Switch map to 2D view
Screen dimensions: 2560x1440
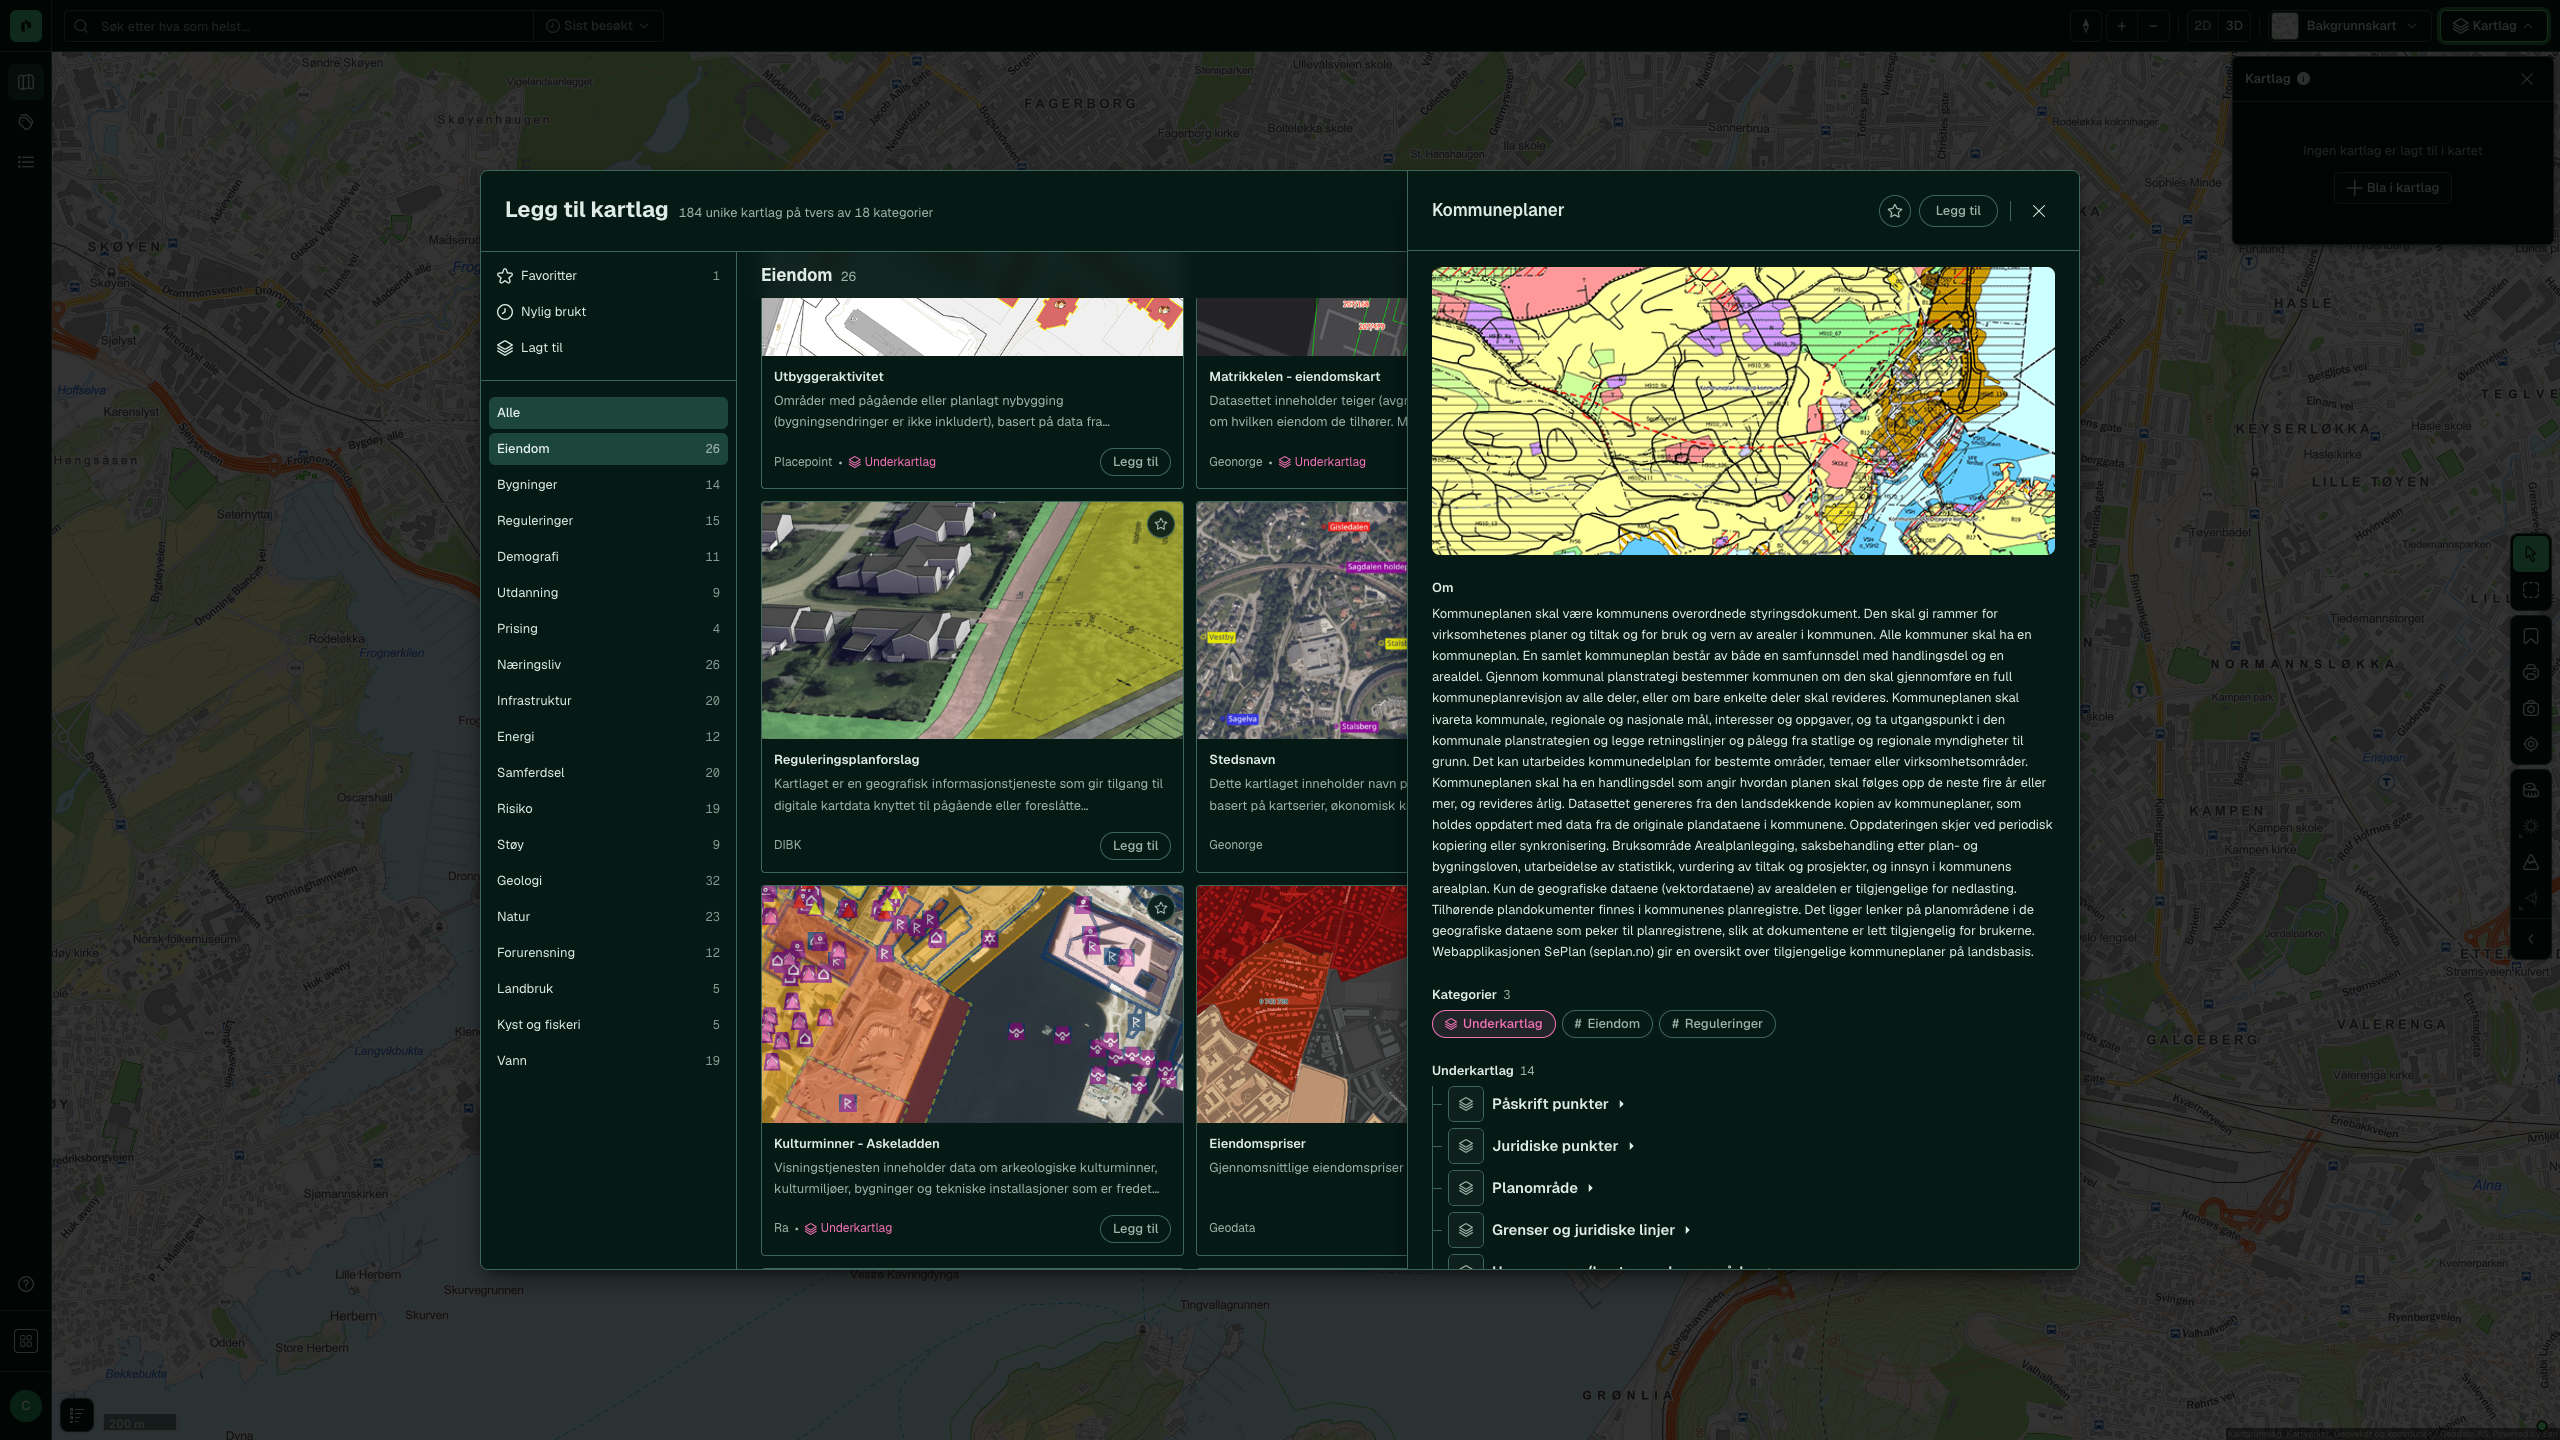point(2202,26)
